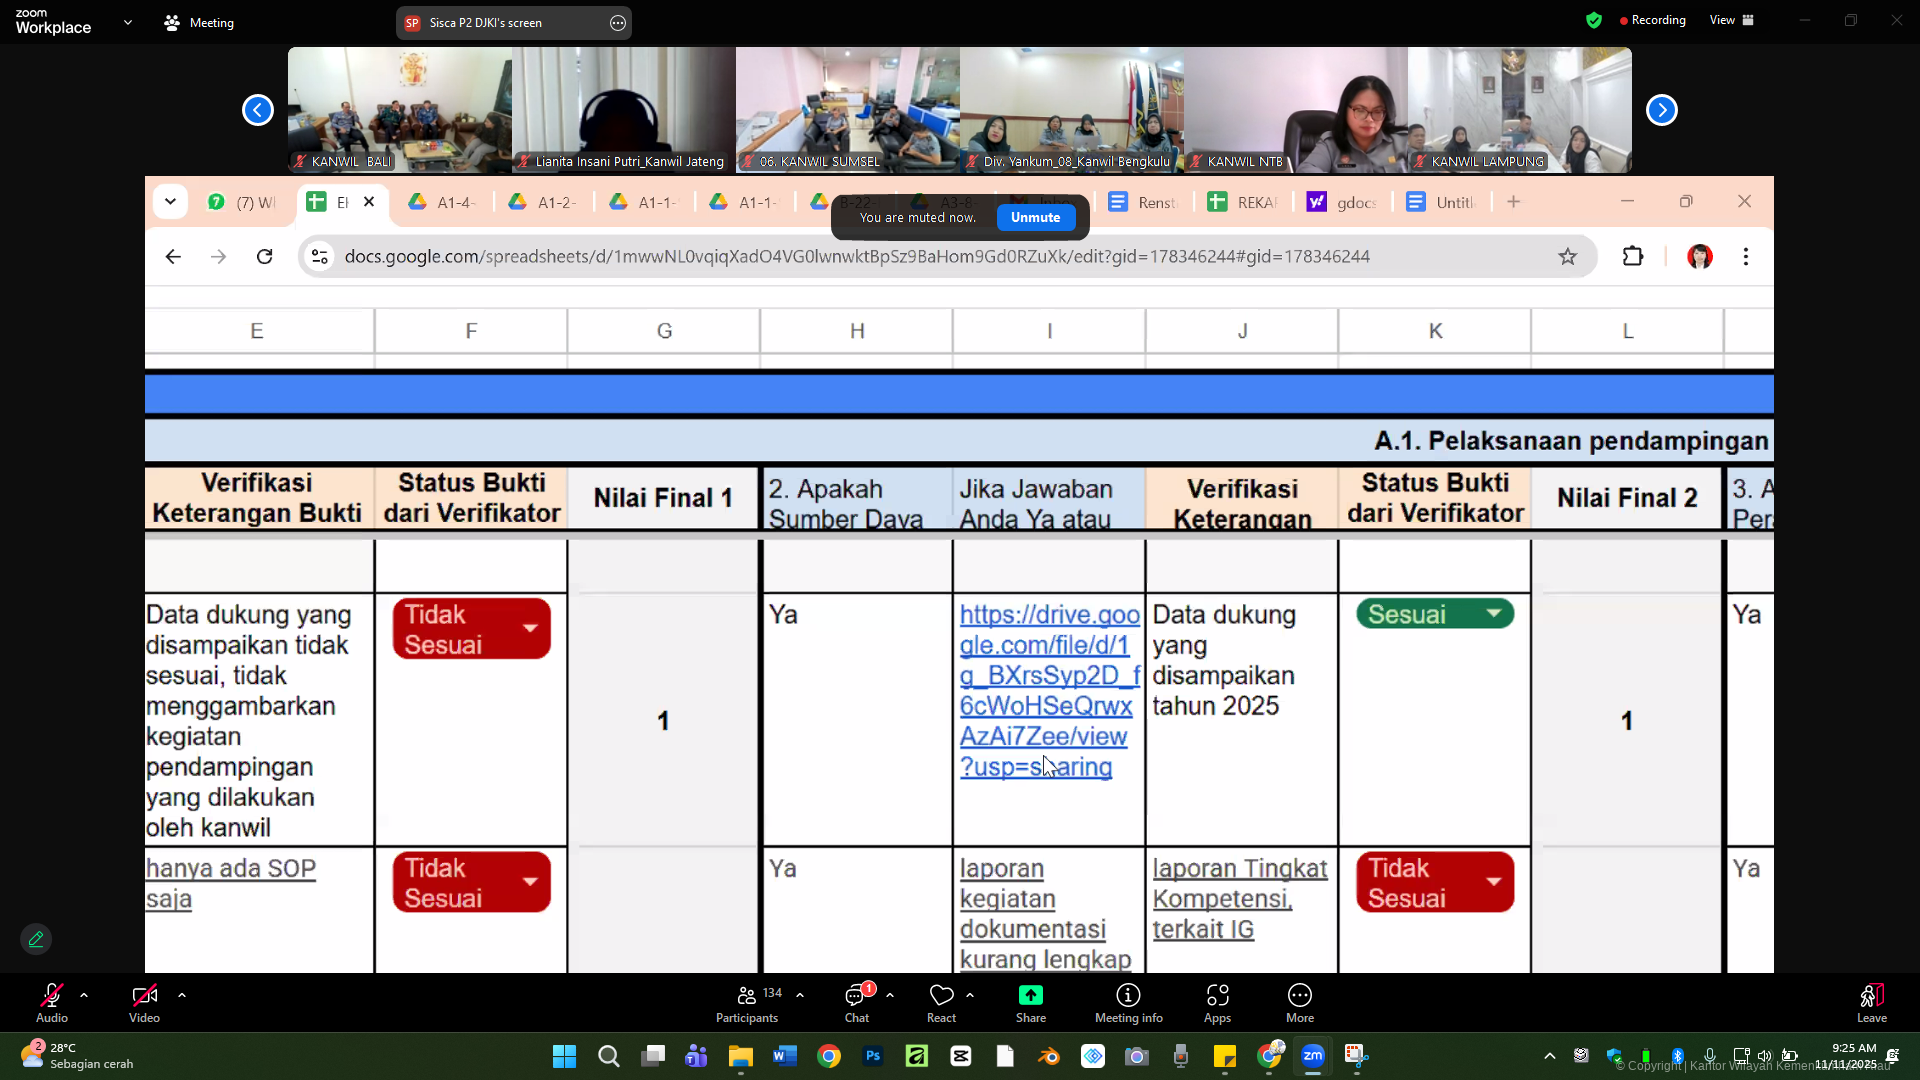Open the Chat panel in Zoom

point(856,1002)
